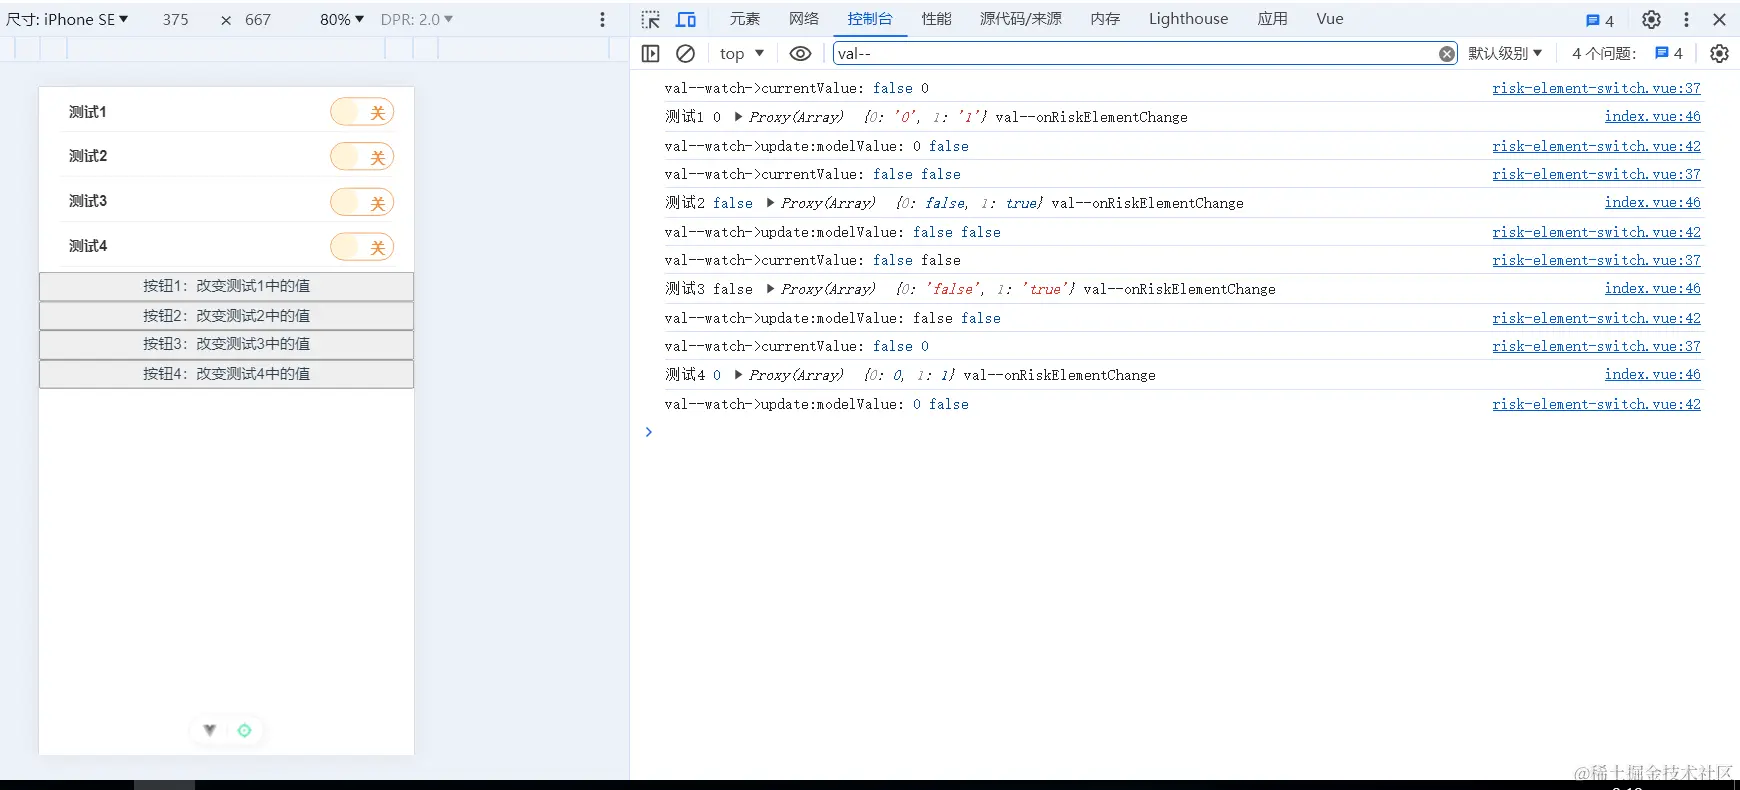Switch to the 内存 tab
This screenshot has height=790, width=1740.
(x=1105, y=19)
